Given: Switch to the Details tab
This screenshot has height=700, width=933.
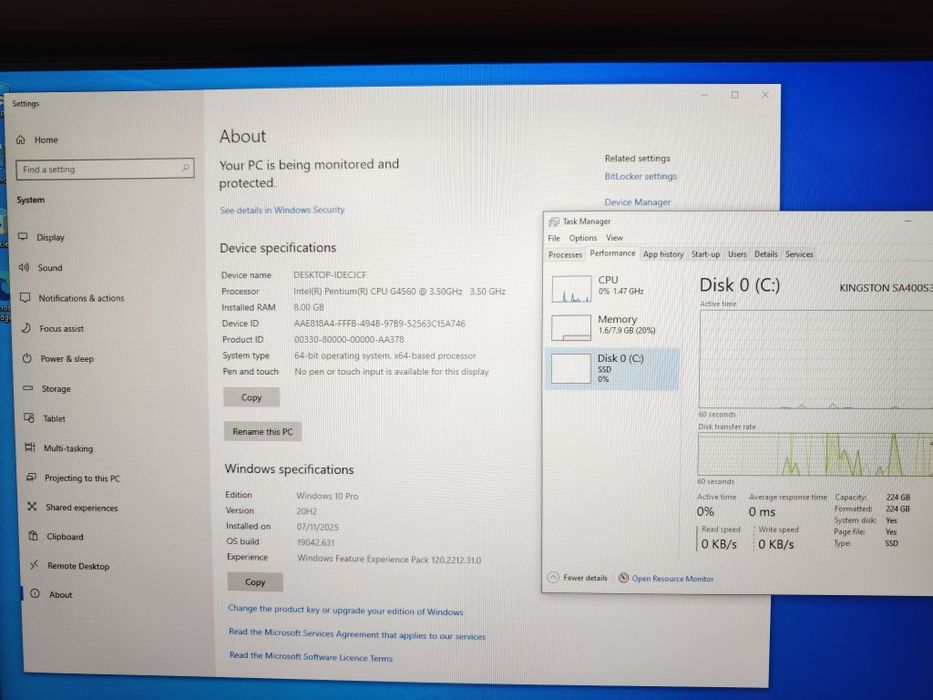Looking at the screenshot, I should (x=765, y=254).
